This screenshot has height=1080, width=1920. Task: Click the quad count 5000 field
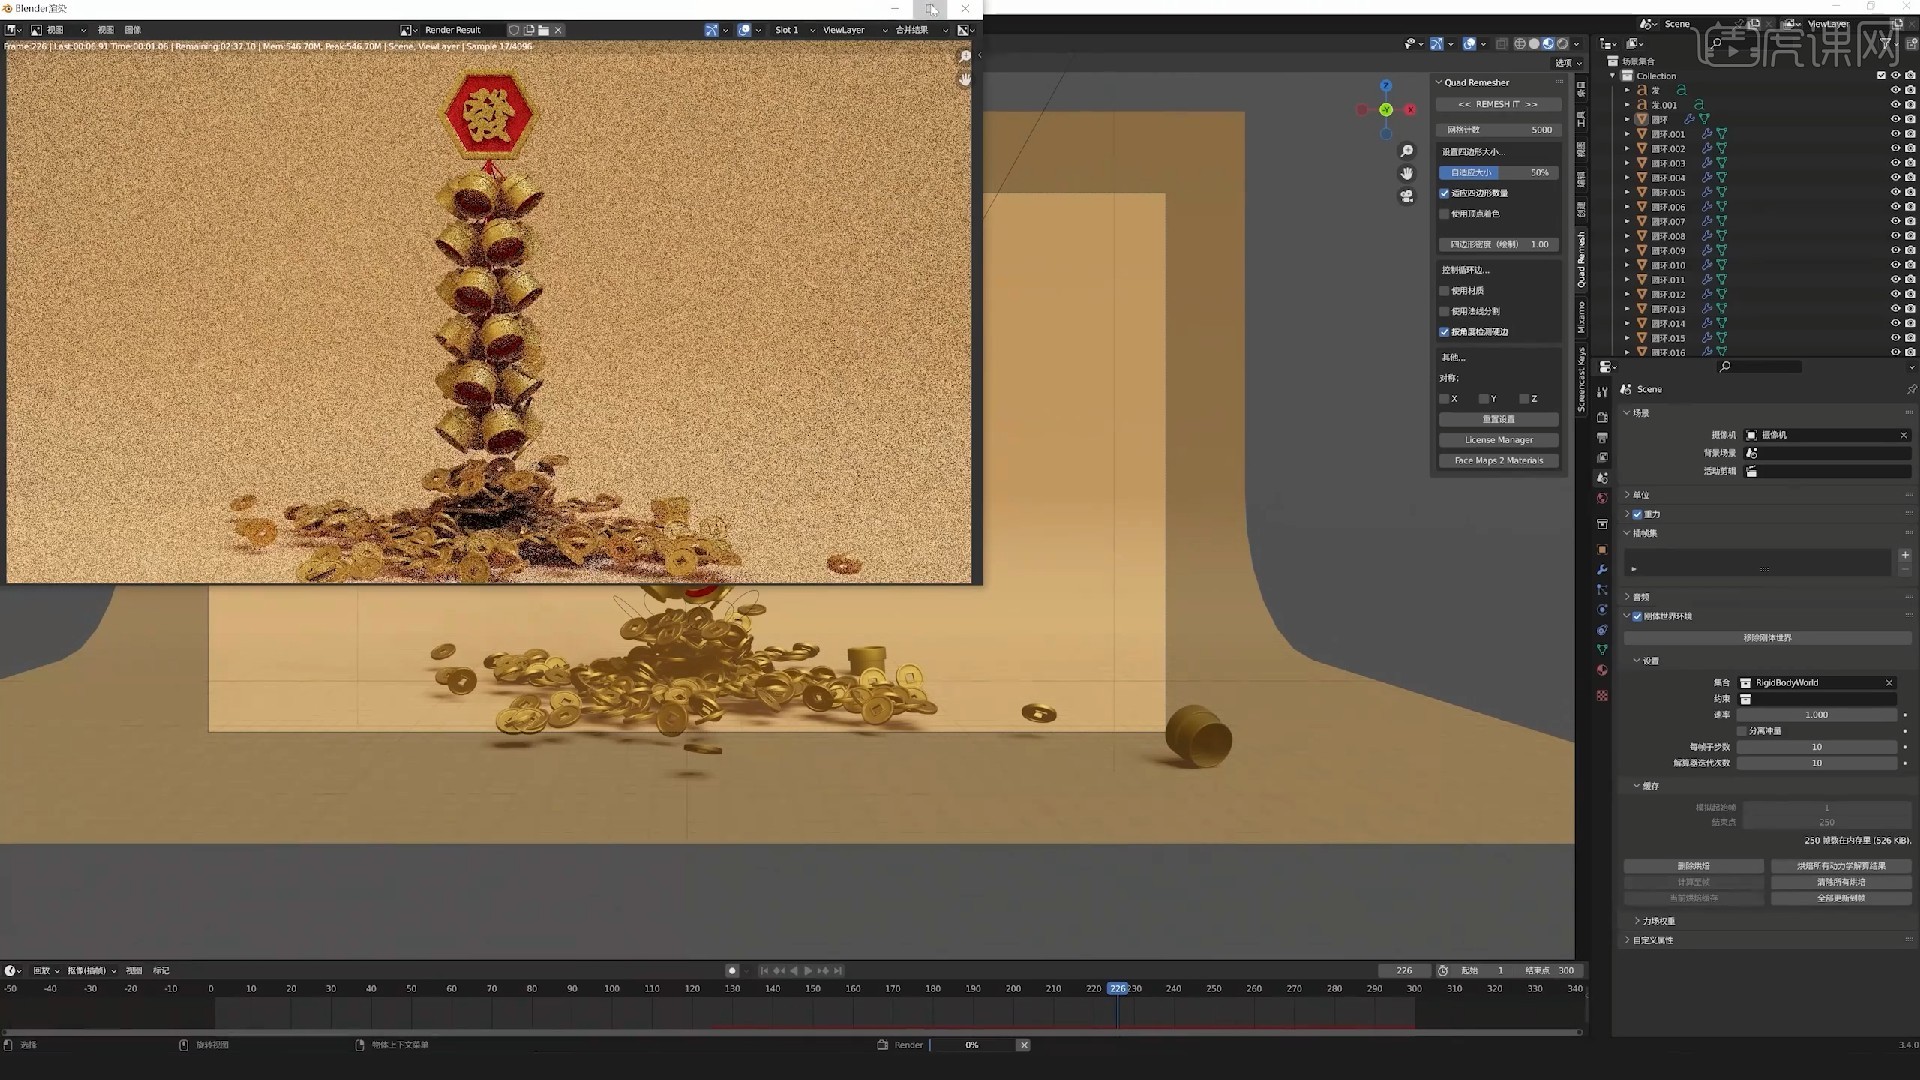[x=1498, y=130]
